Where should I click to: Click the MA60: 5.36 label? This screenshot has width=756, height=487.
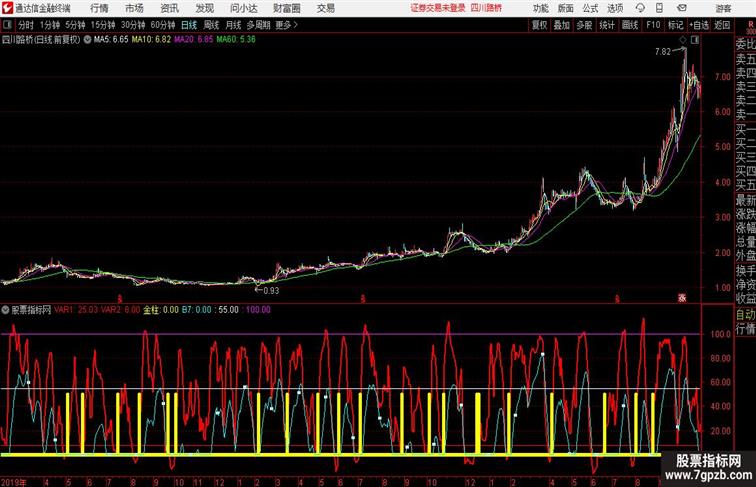[236, 40]
